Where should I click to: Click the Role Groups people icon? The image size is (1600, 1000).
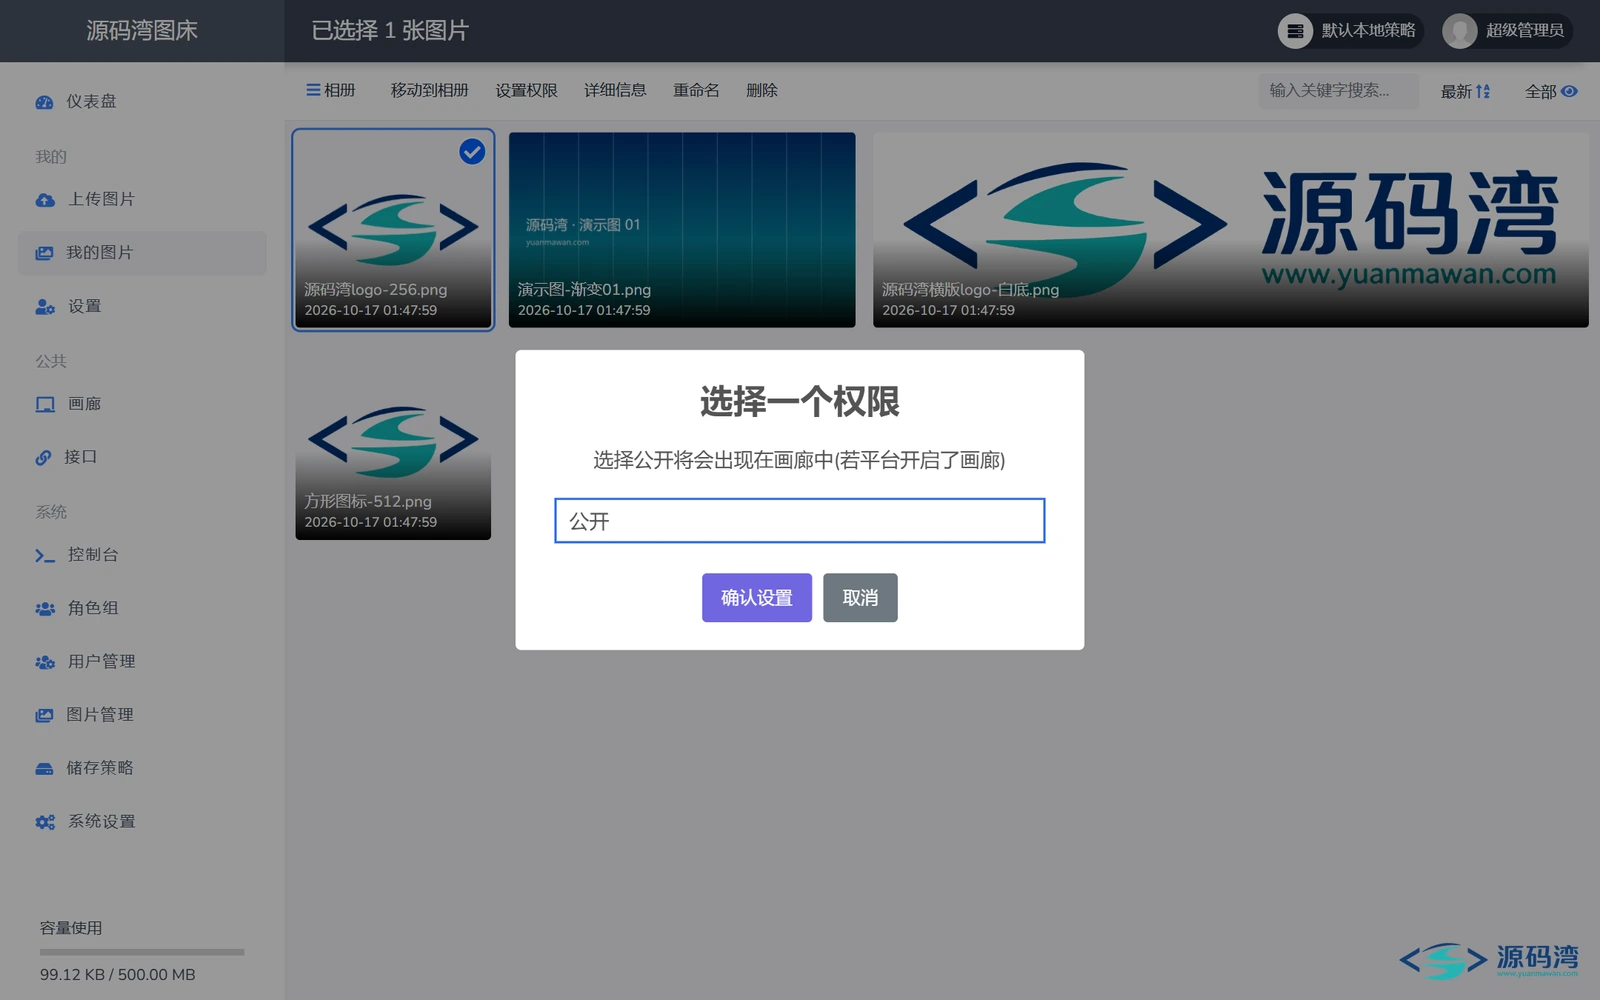pos(45,609)
